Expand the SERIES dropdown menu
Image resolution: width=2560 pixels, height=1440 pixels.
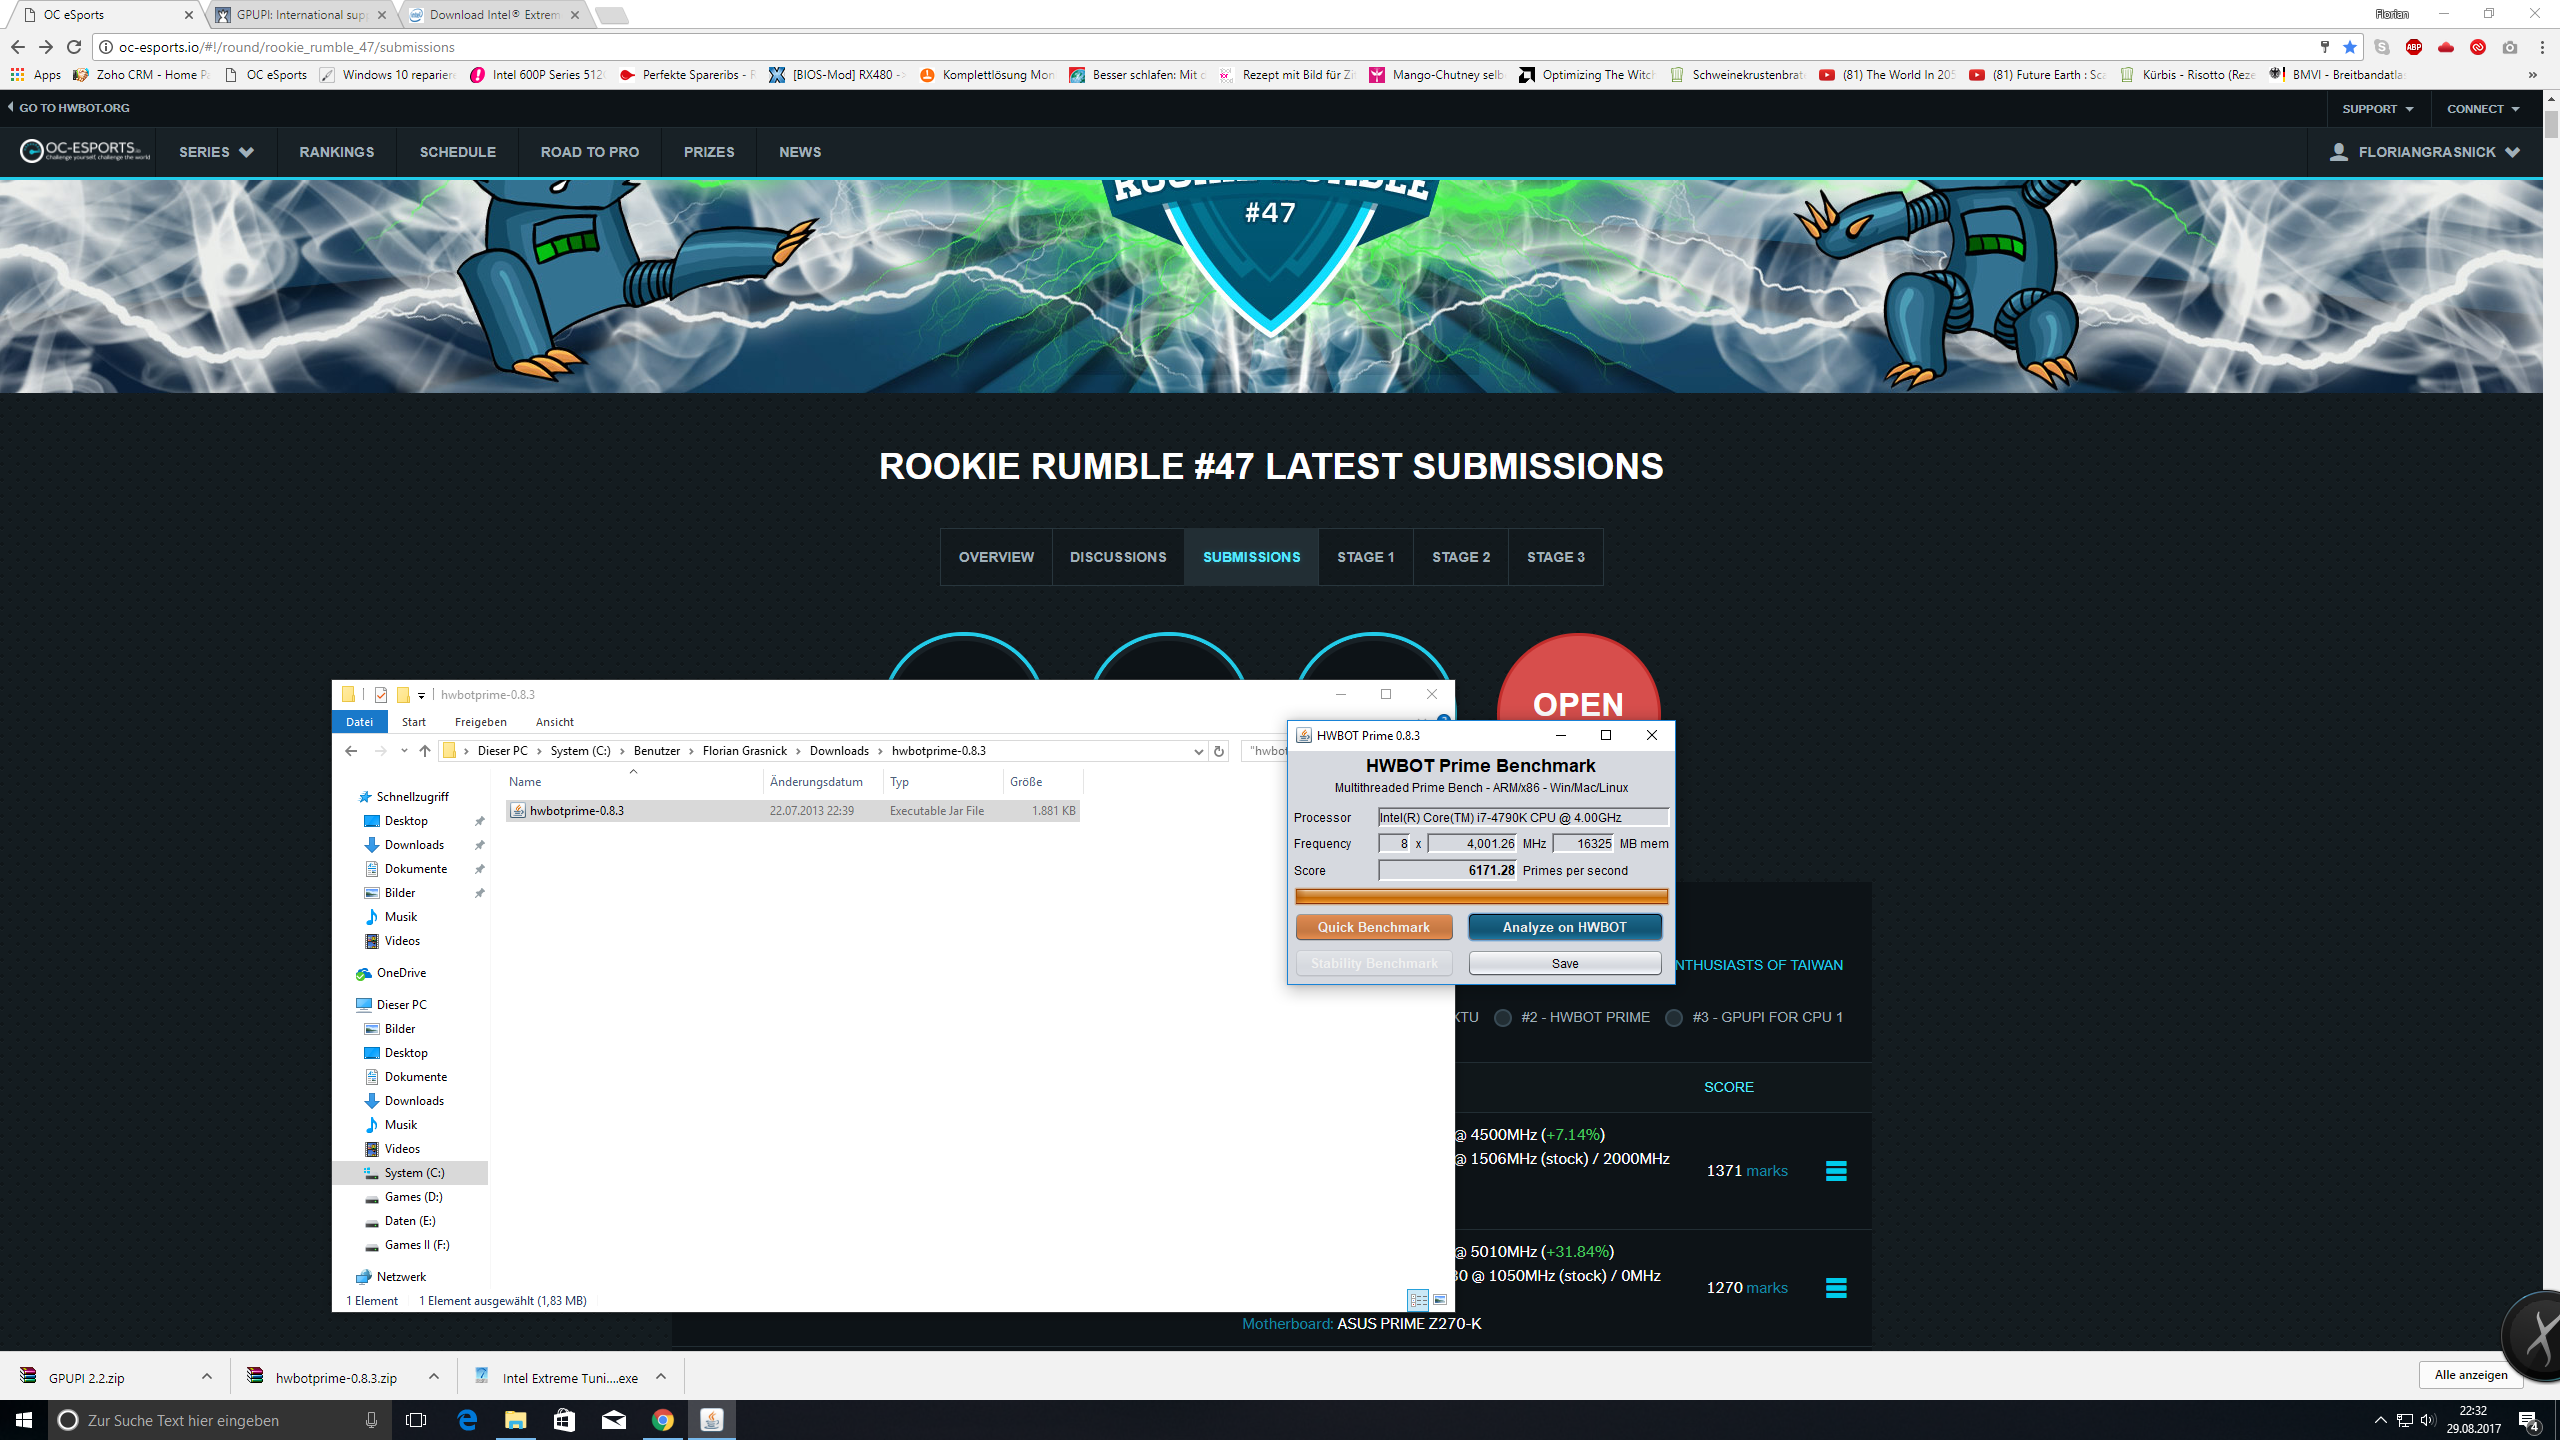coord(216,152)
